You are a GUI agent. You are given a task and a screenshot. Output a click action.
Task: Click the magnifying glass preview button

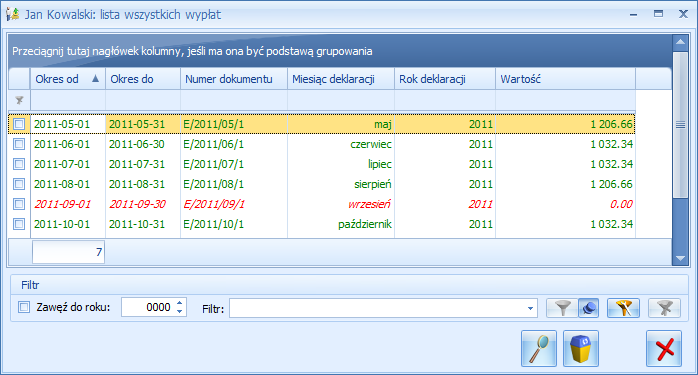coord(539,348)
